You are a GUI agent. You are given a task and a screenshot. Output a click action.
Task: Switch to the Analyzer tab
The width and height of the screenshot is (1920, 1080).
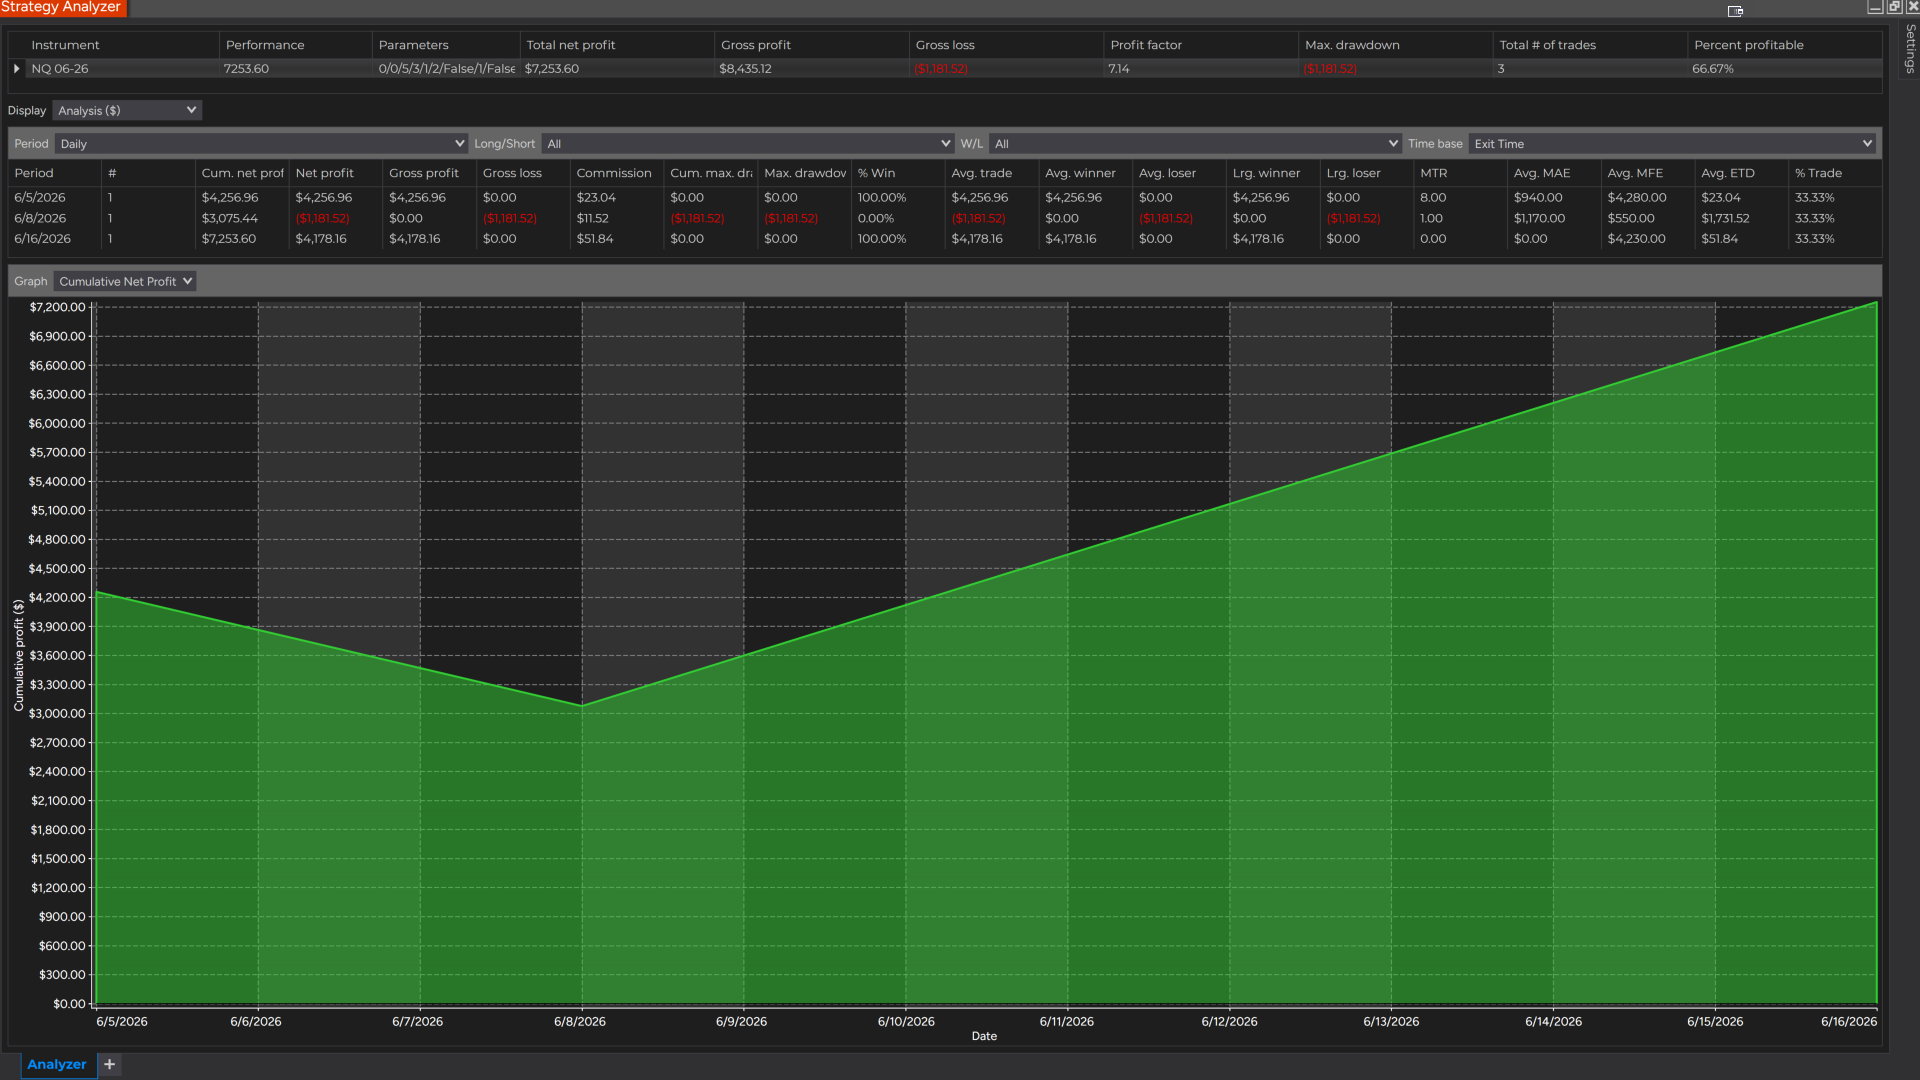pos(57,1064)
